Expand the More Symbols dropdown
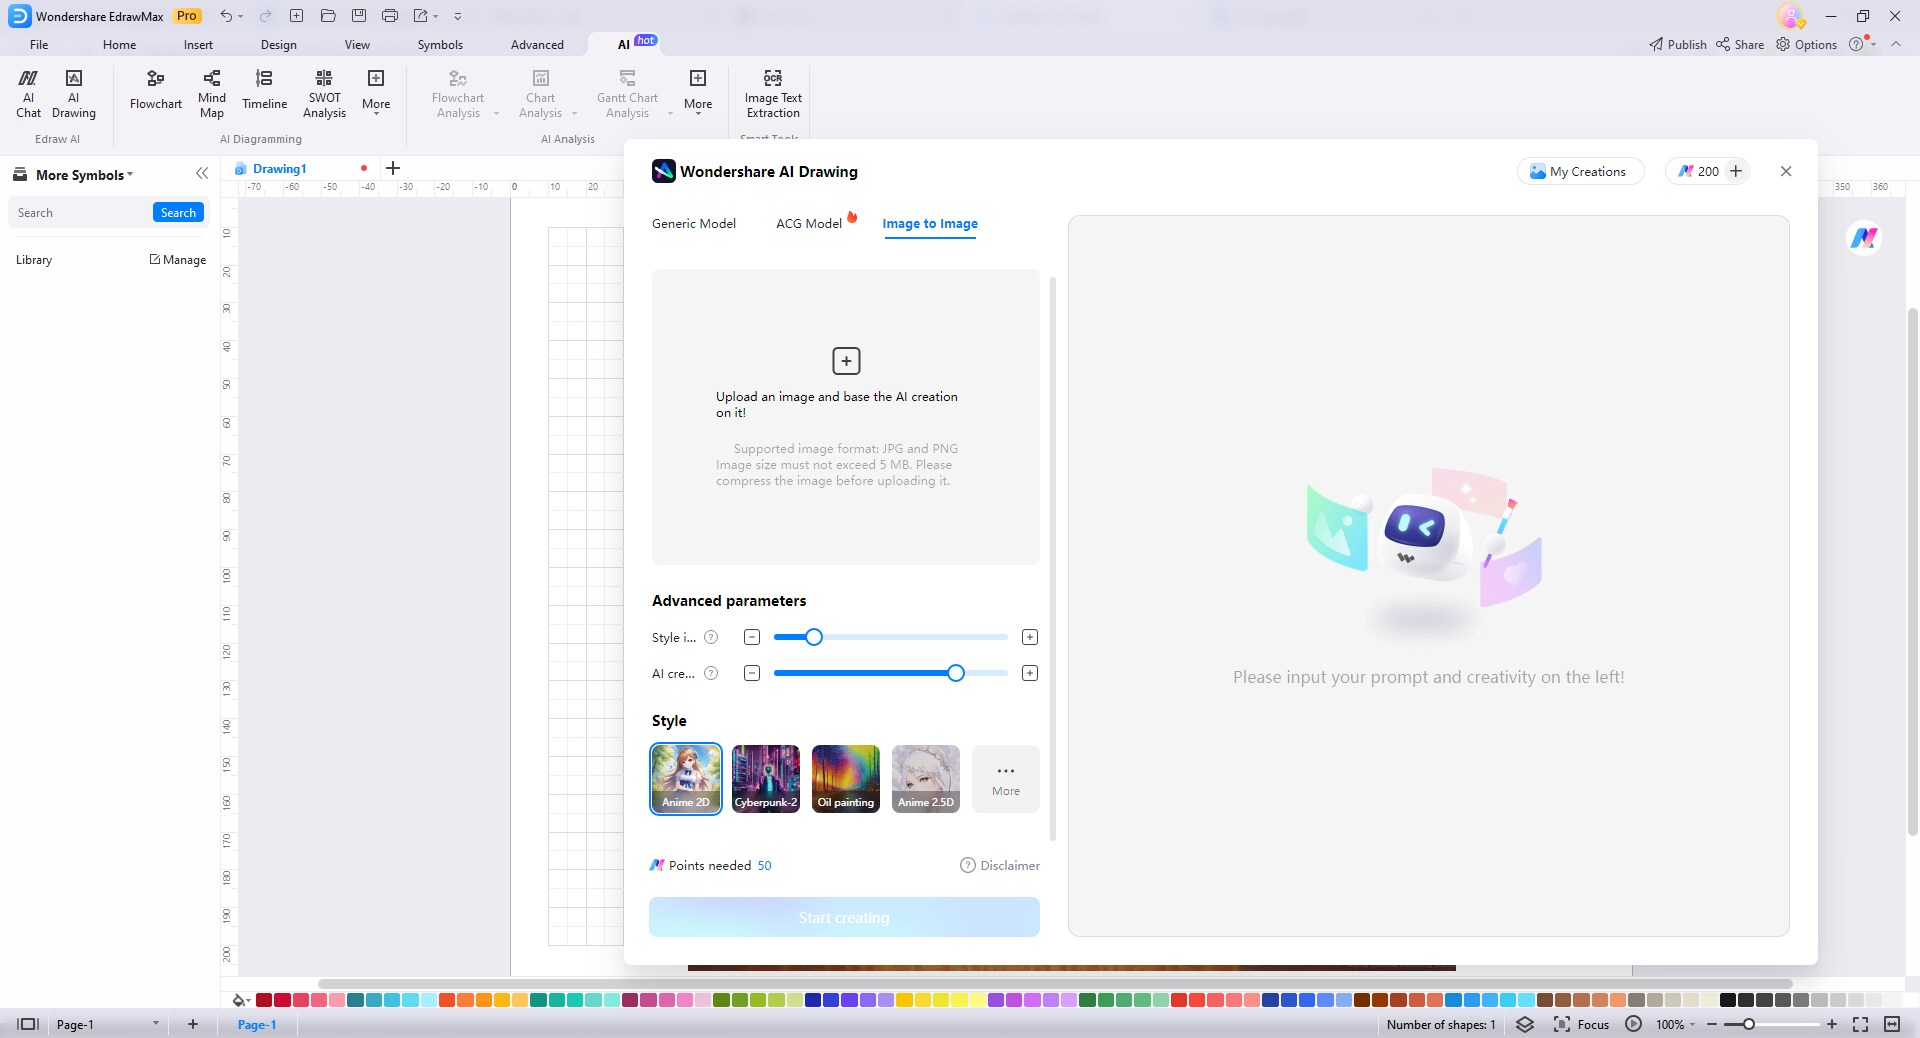 [130, 174]
